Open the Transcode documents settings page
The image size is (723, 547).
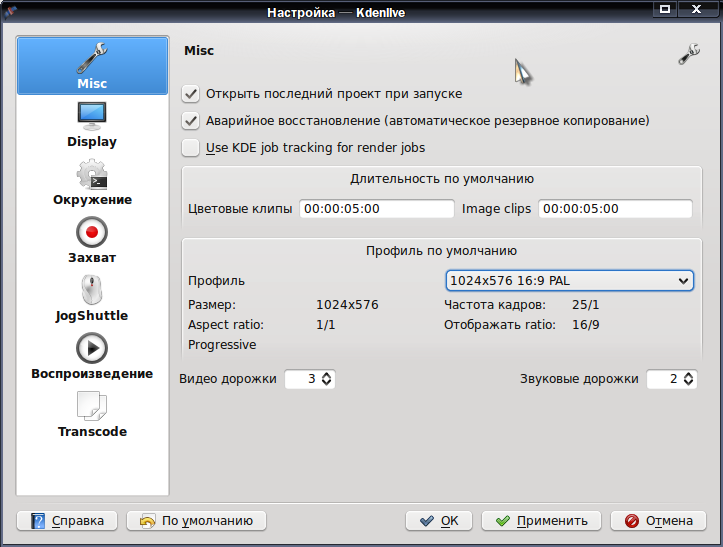click(92, 415)
